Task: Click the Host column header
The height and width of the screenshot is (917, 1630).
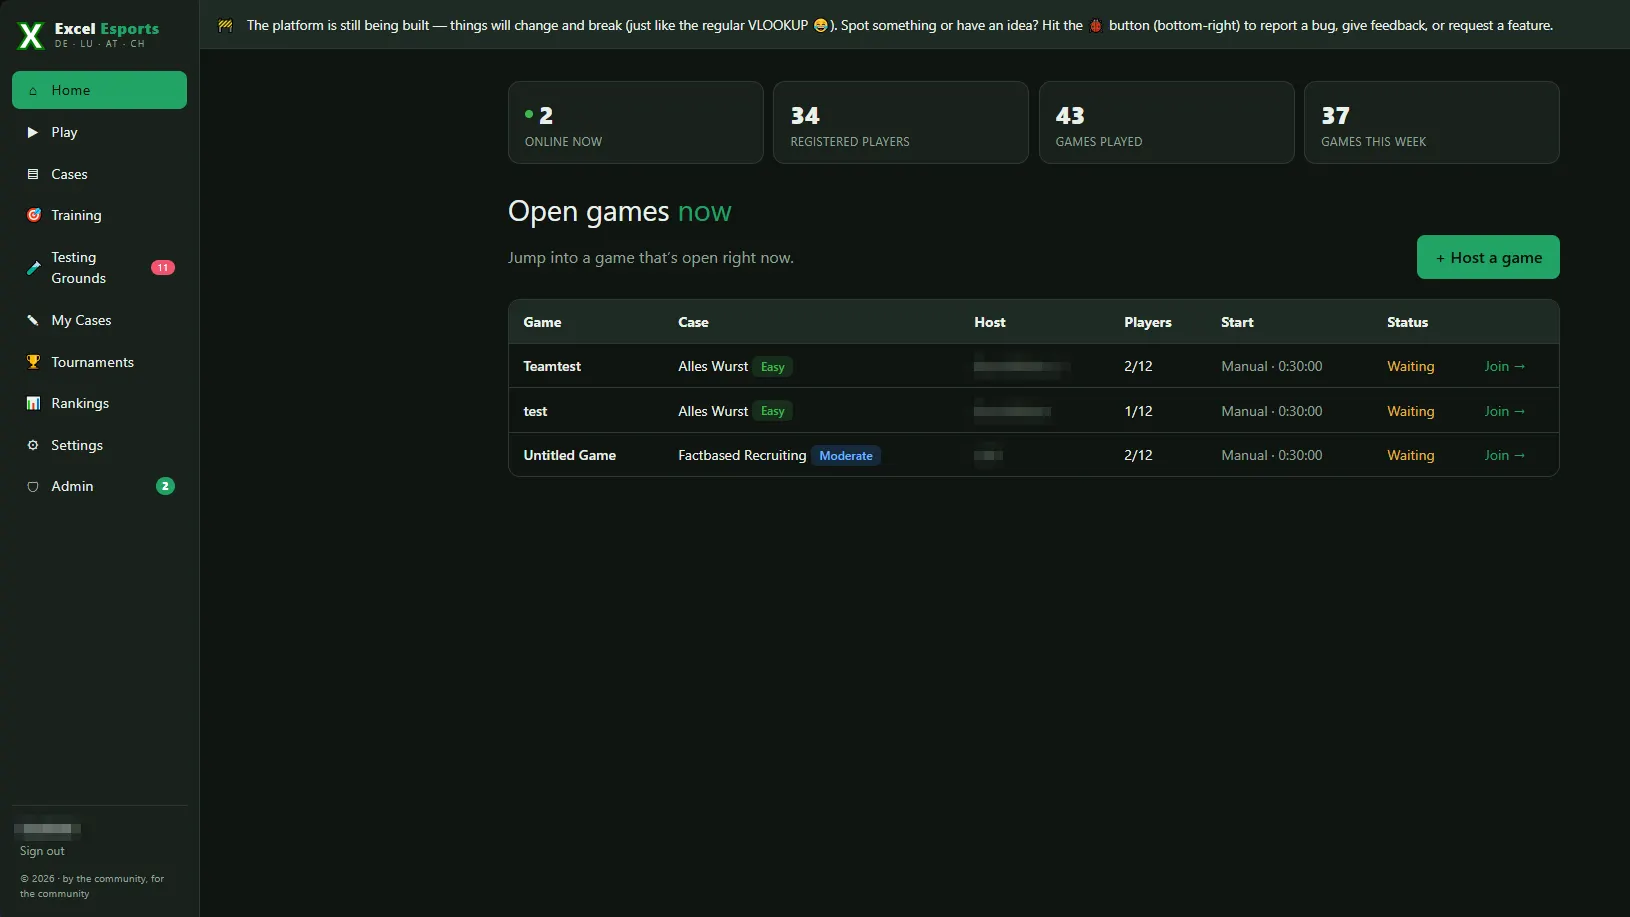Action: (x=990, y=322)
